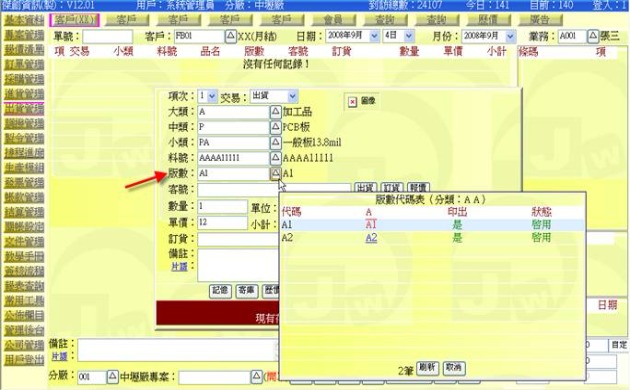Open lookup triangle beside 小類 field
The image size is (630, 390).
[275, 142]
